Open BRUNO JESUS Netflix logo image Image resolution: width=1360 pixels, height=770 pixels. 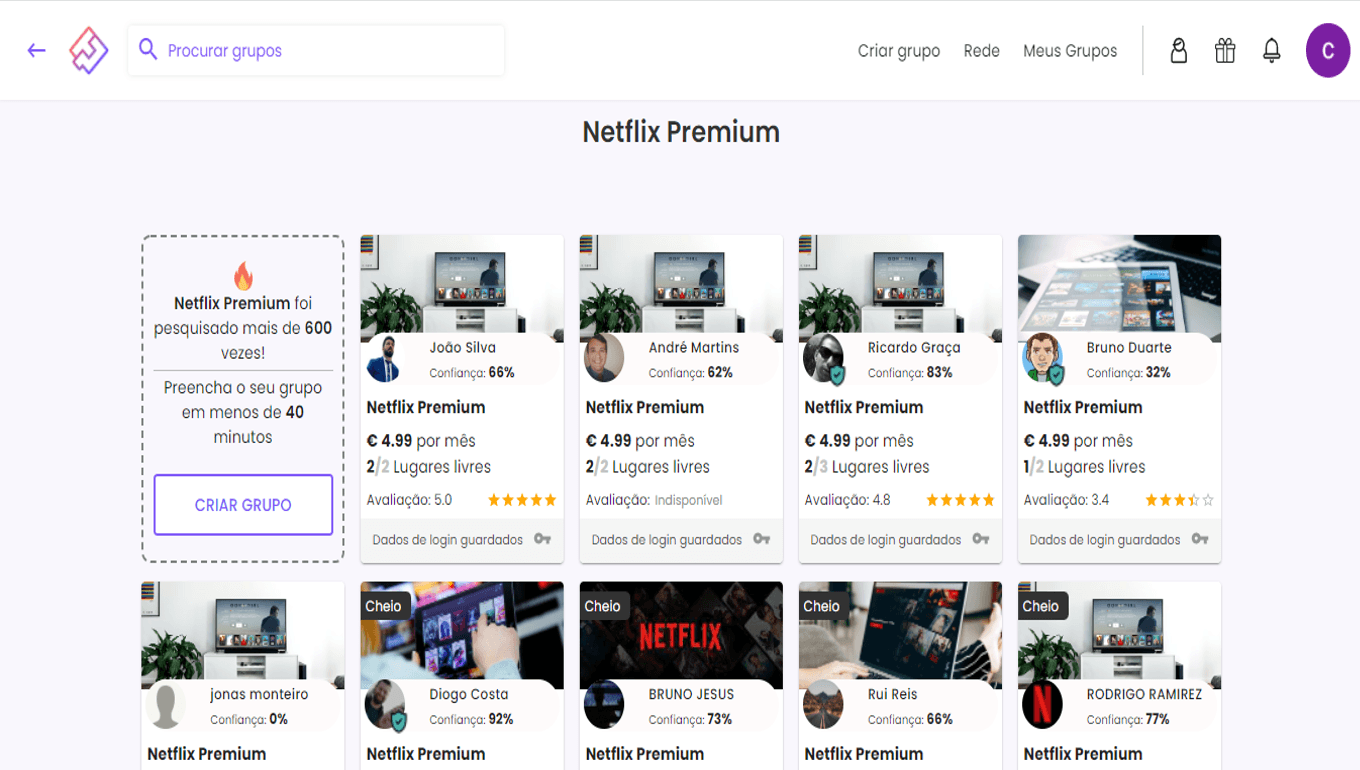point(681,635)
